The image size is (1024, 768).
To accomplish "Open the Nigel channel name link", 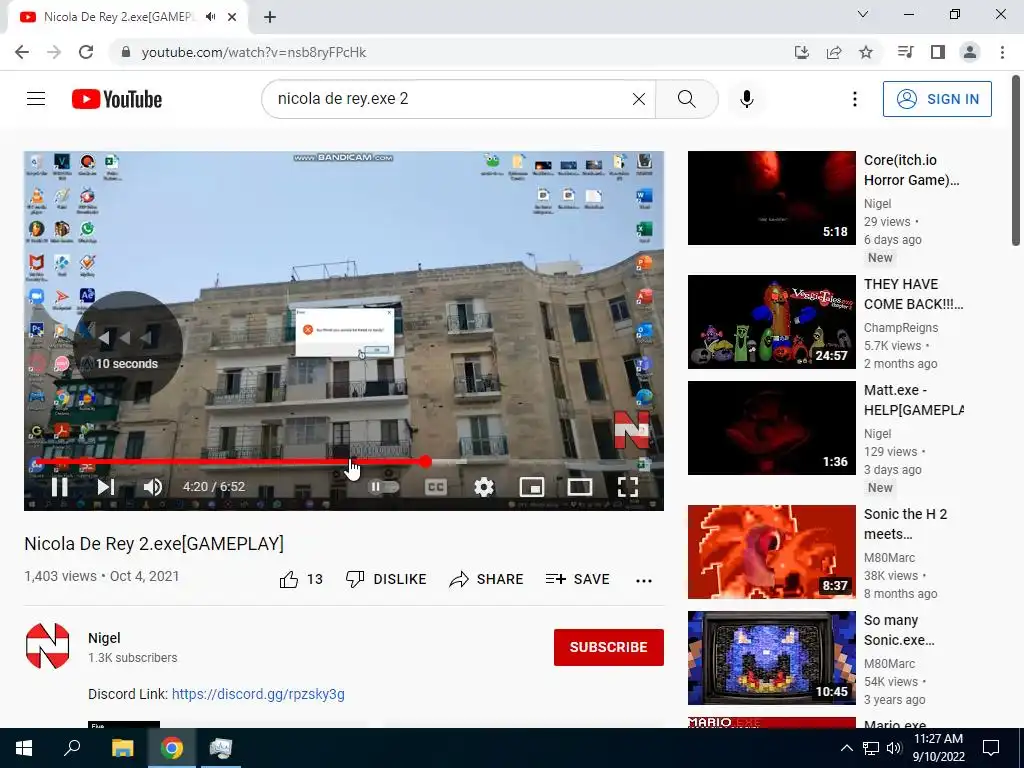I will (104, 638).
